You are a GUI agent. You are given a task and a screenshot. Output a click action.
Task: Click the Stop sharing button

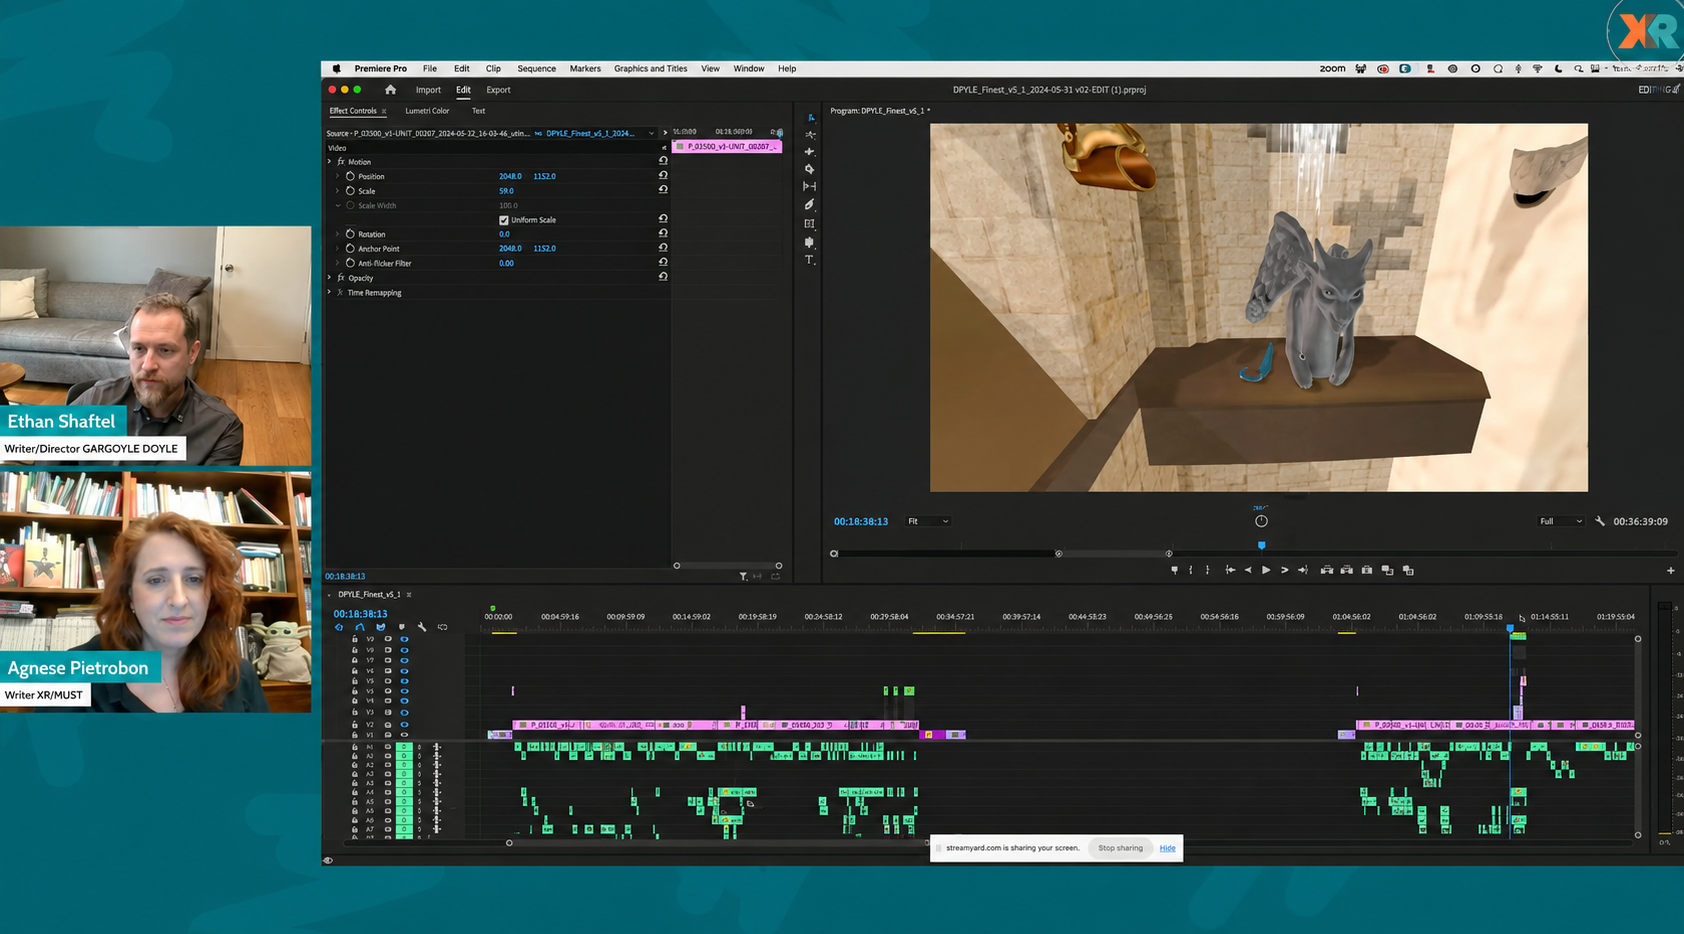1120,848
